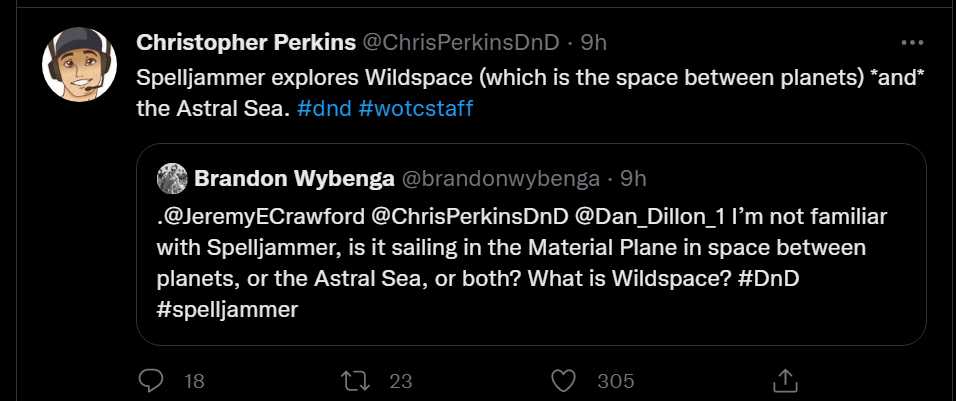This screenshot has width=956, height=401.
Task: Click the 9h timestamp of main tweet
Action: pos(594,43)
